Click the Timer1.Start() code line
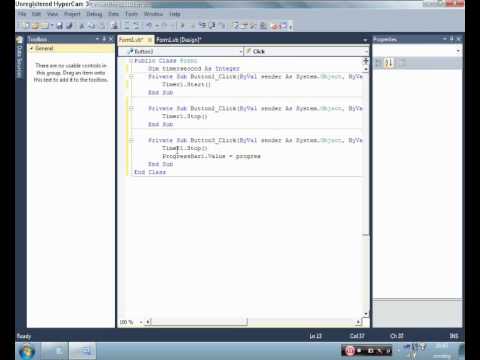 [186, 84]
